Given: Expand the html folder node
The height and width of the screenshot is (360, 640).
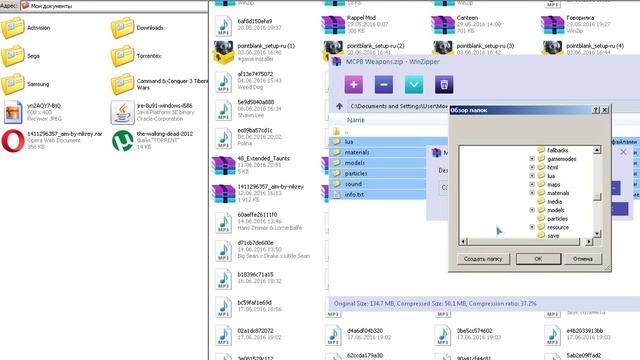Looking at the screenshot, I should pyautogui.click(x=532, y=167).
